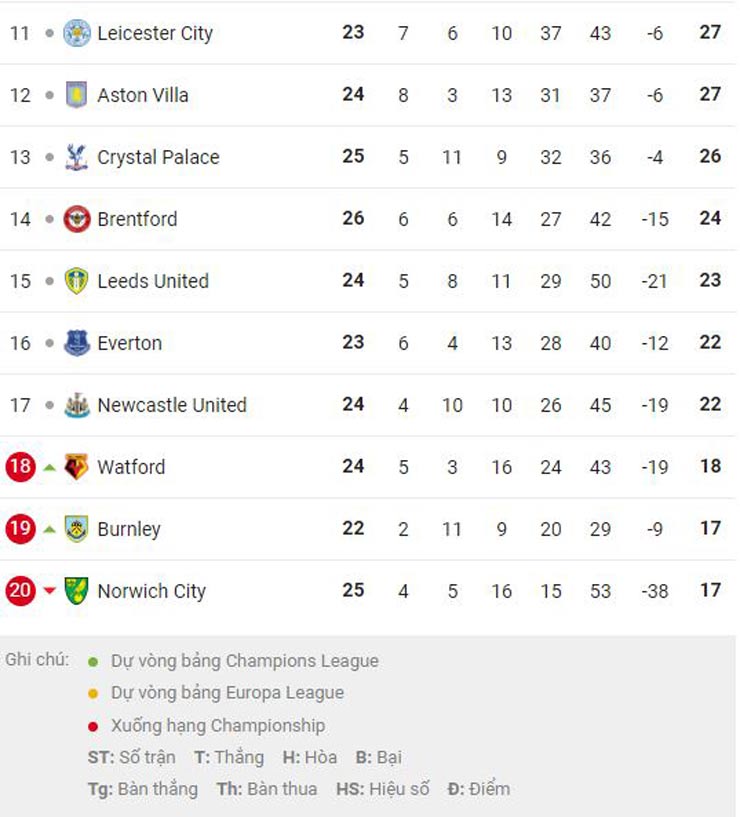This screenshot has width=740, height=817.
Task: Click the Watford club crest
Action: click(x=77, y=467)
